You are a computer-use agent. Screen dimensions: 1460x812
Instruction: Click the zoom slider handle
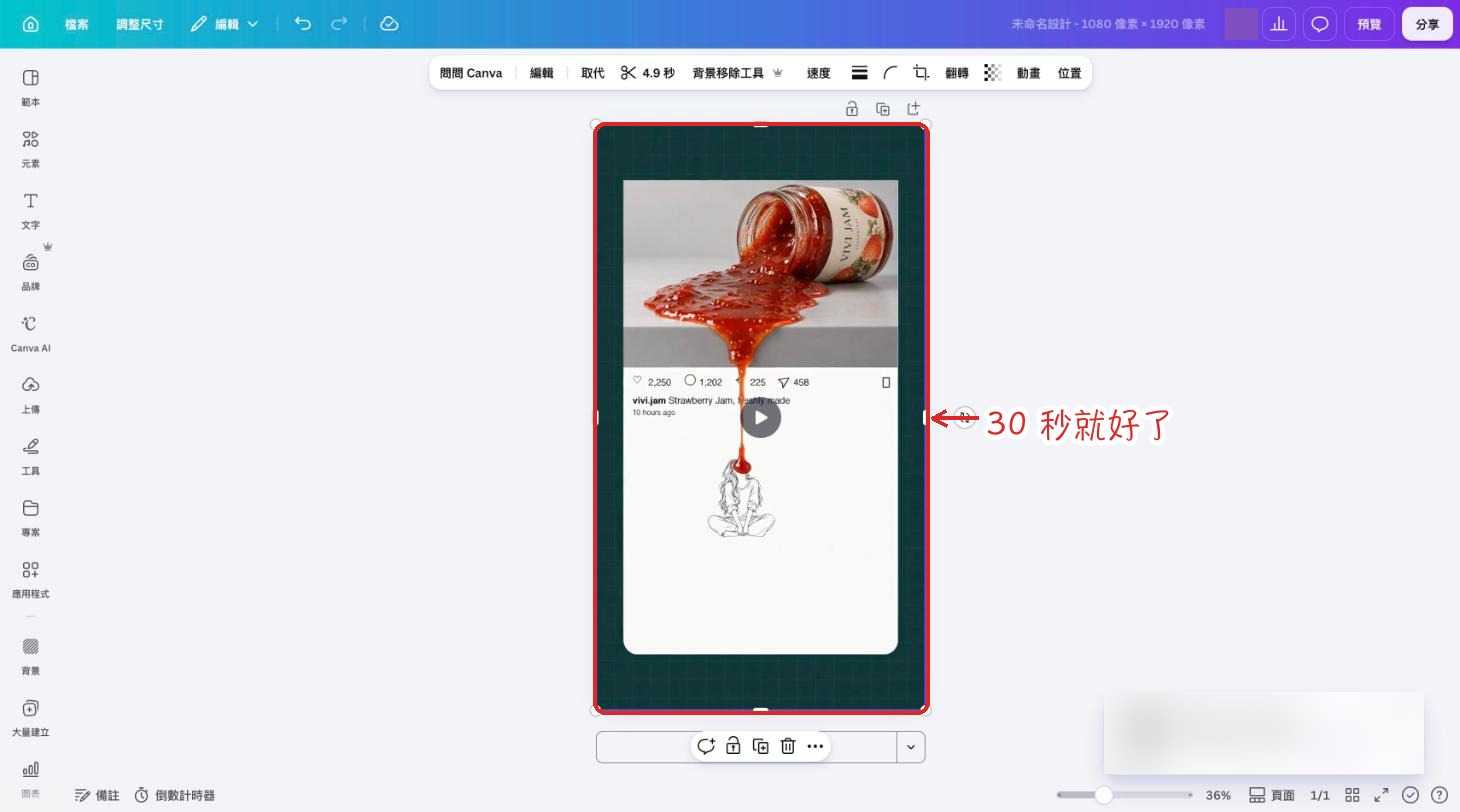click(x=1103, y=795)
